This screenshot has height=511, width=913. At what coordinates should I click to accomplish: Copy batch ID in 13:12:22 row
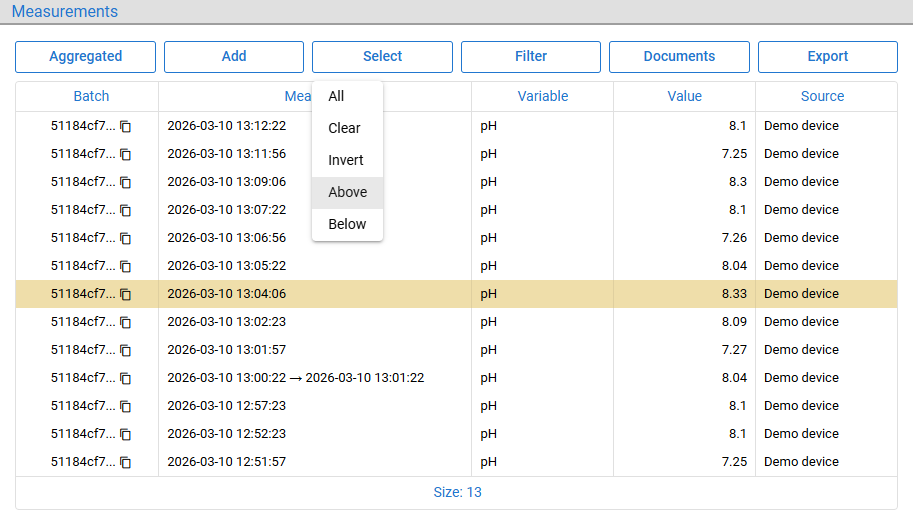125,126
